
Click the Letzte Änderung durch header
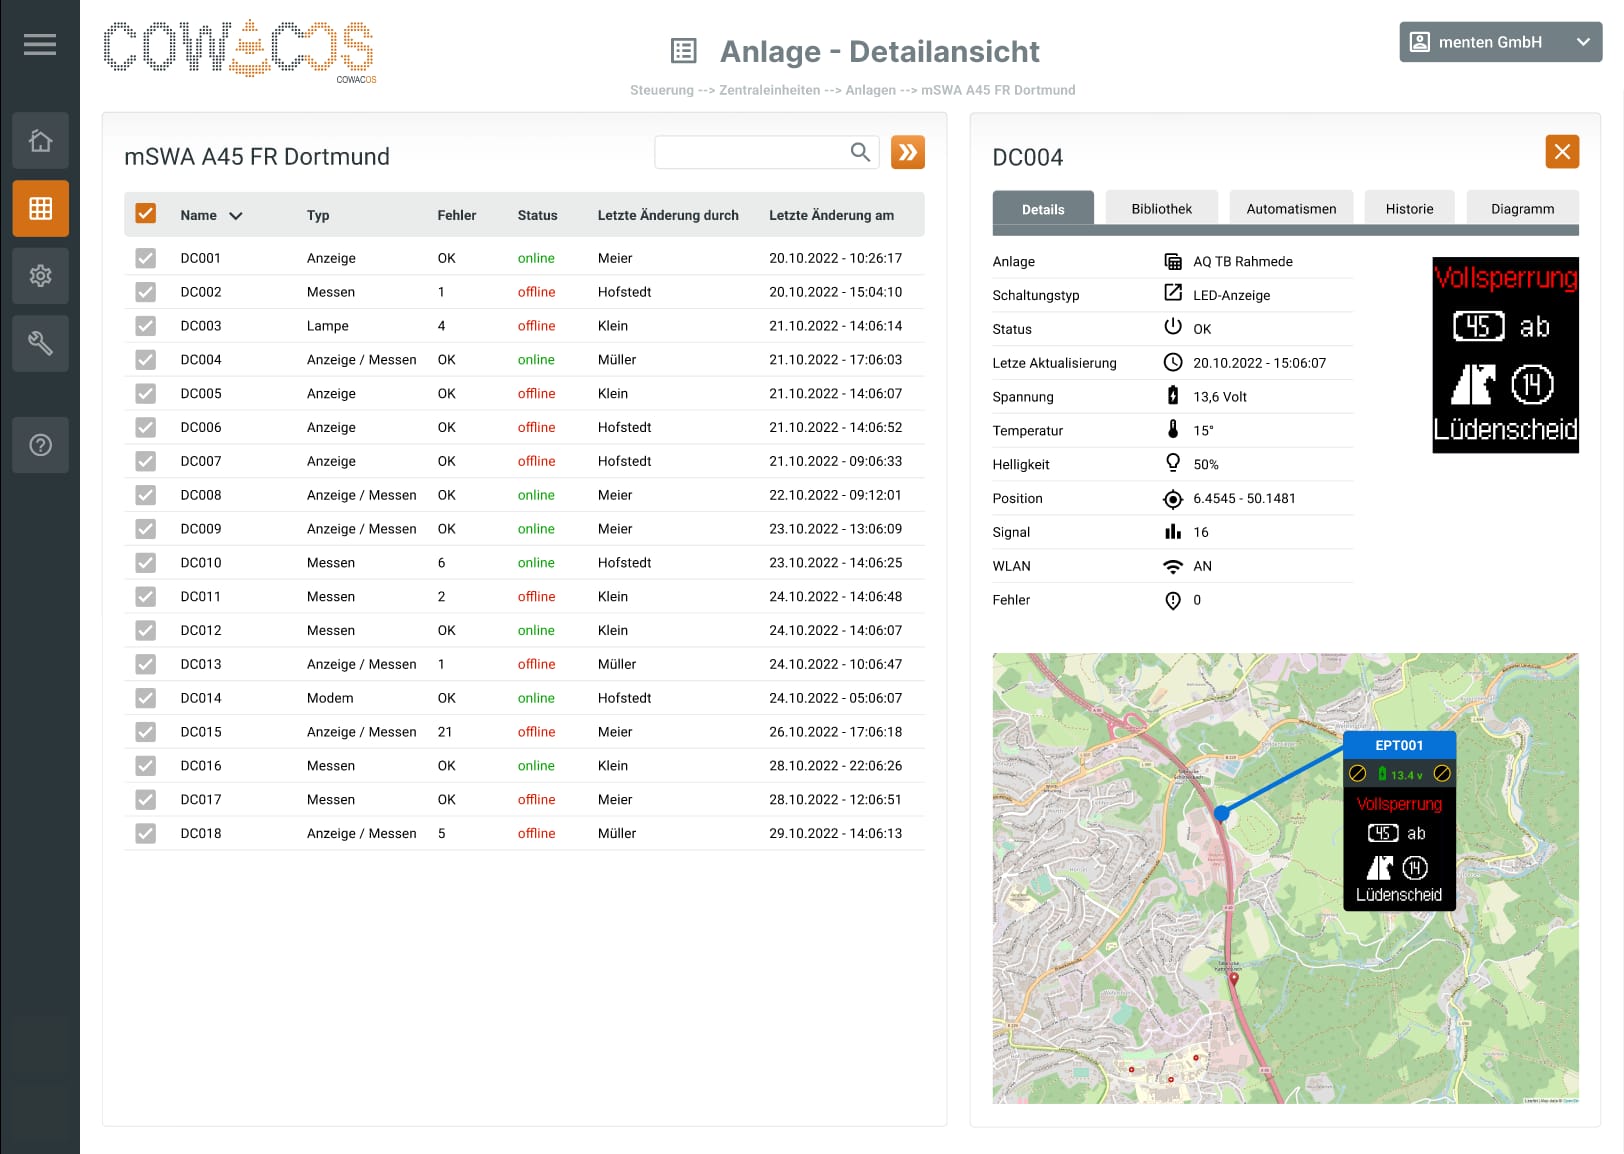(668, 215)
